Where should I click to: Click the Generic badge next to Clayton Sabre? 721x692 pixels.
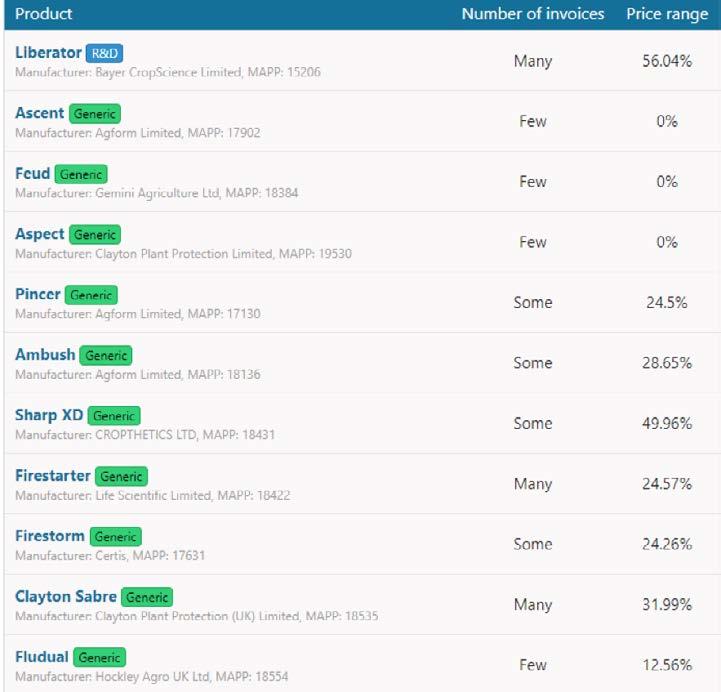pyautogui.click(x=147, y=597)
